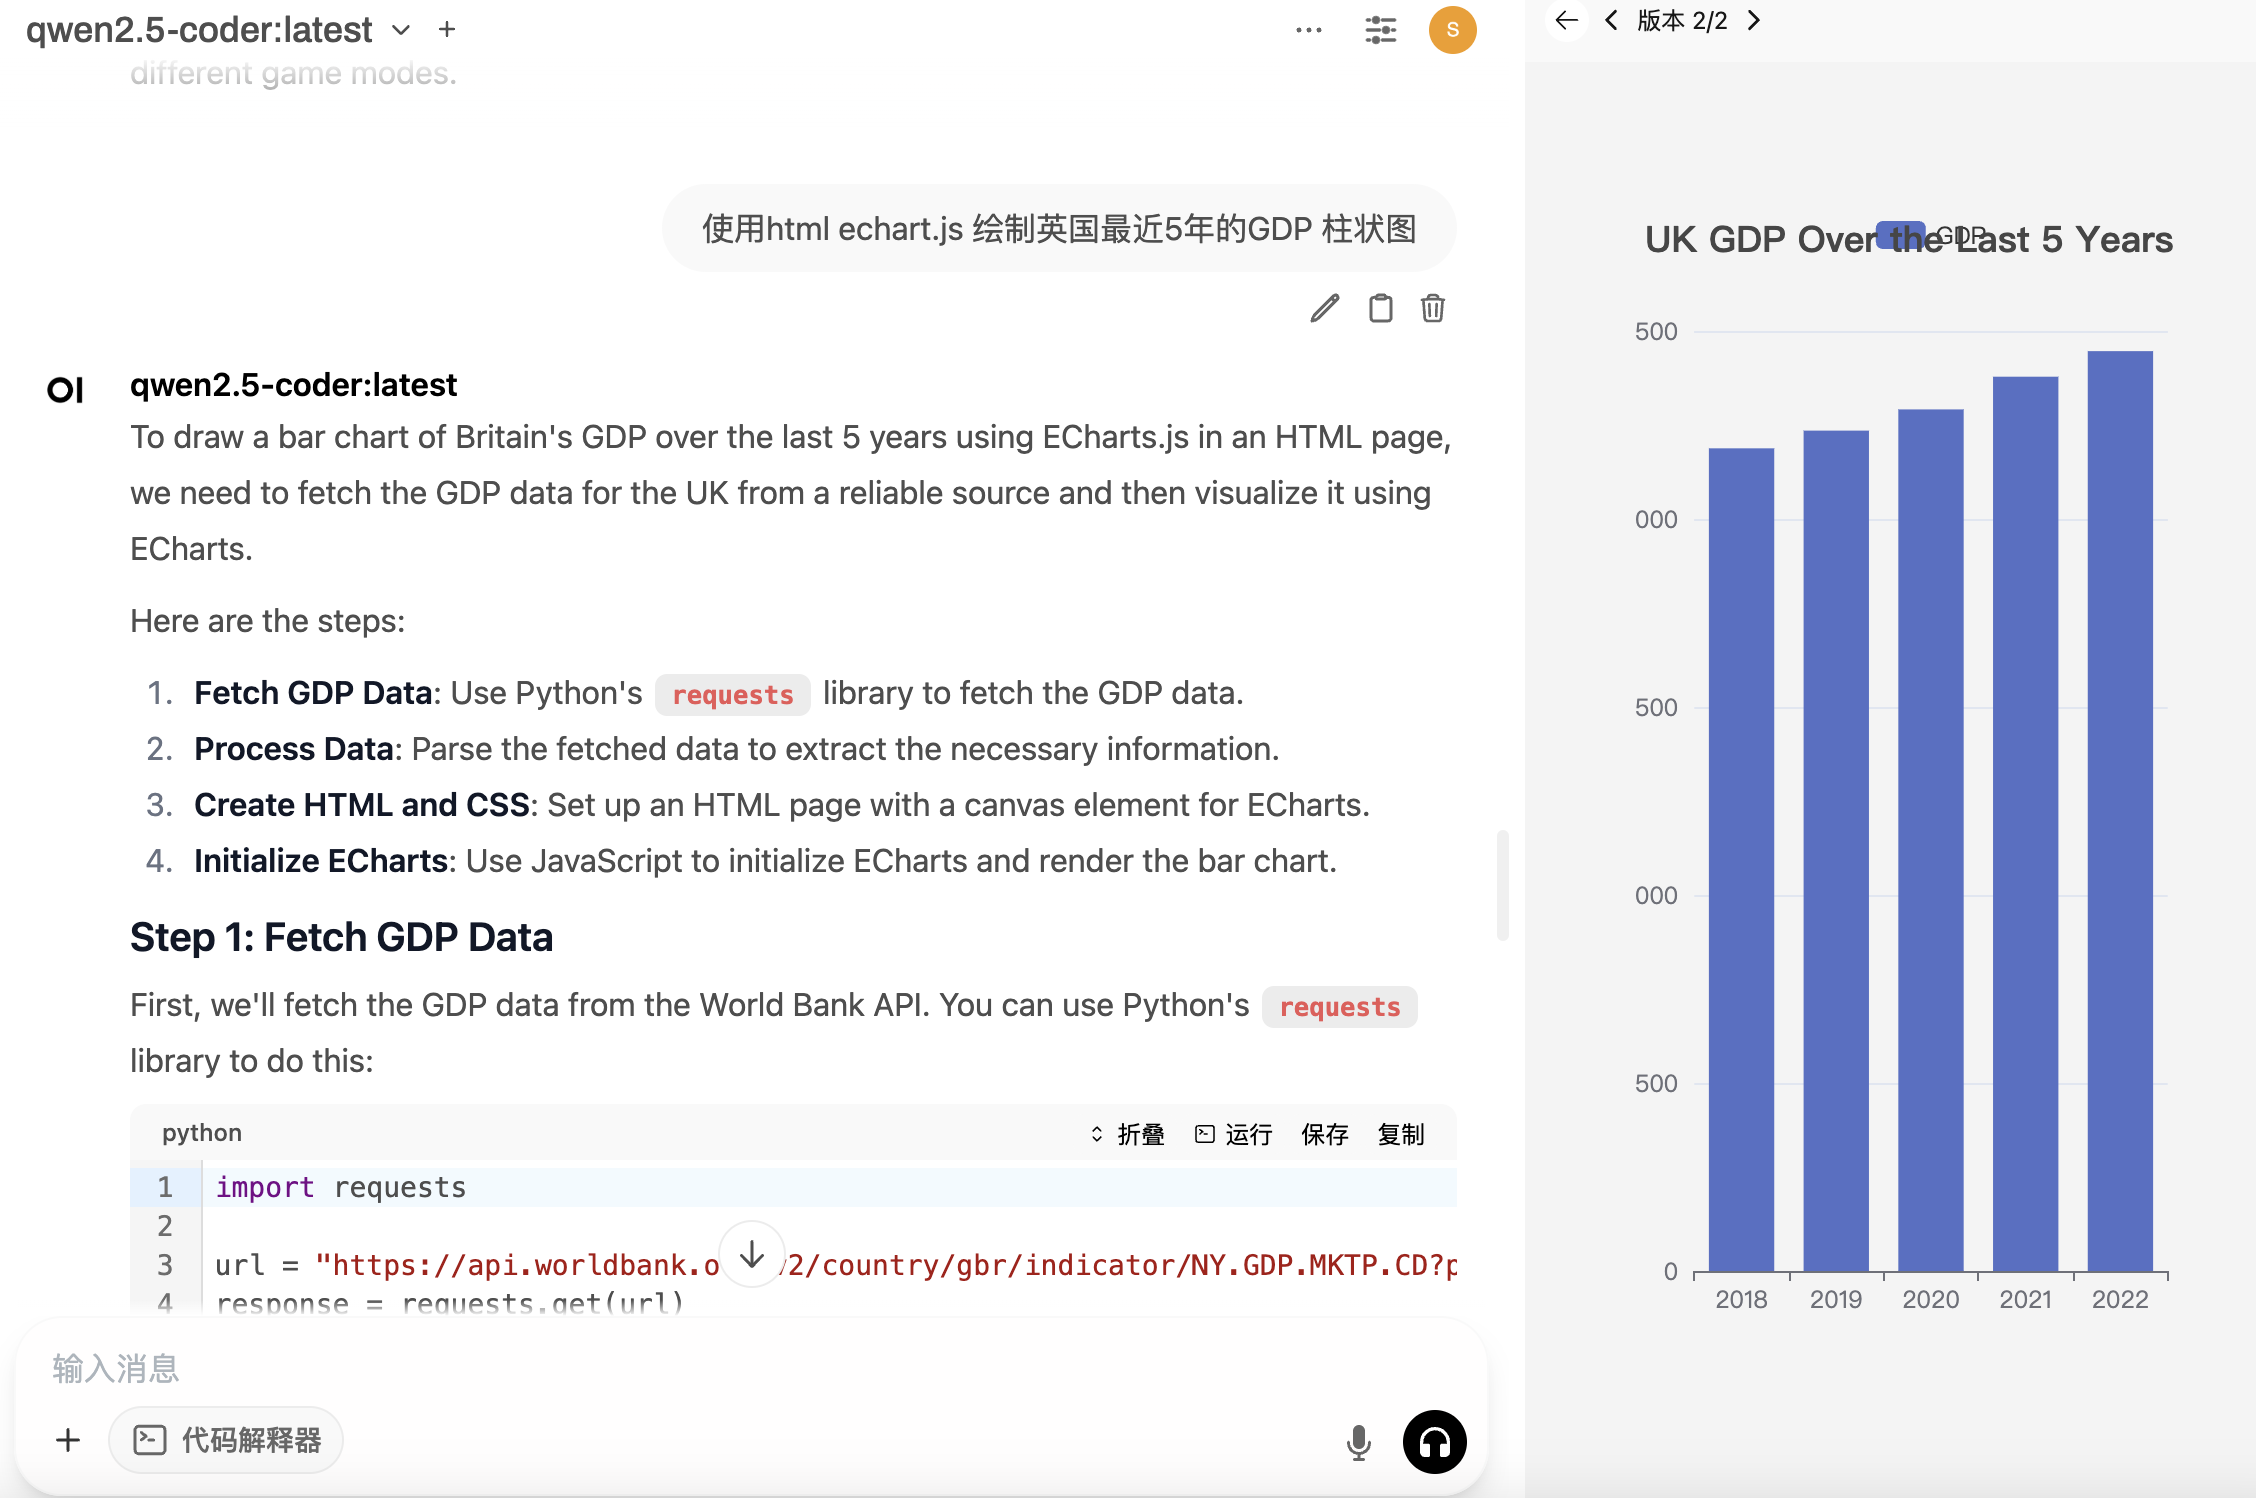
Task: Toggle the 代码解释器 code interpreter
Action: [x=227, y=1440]
